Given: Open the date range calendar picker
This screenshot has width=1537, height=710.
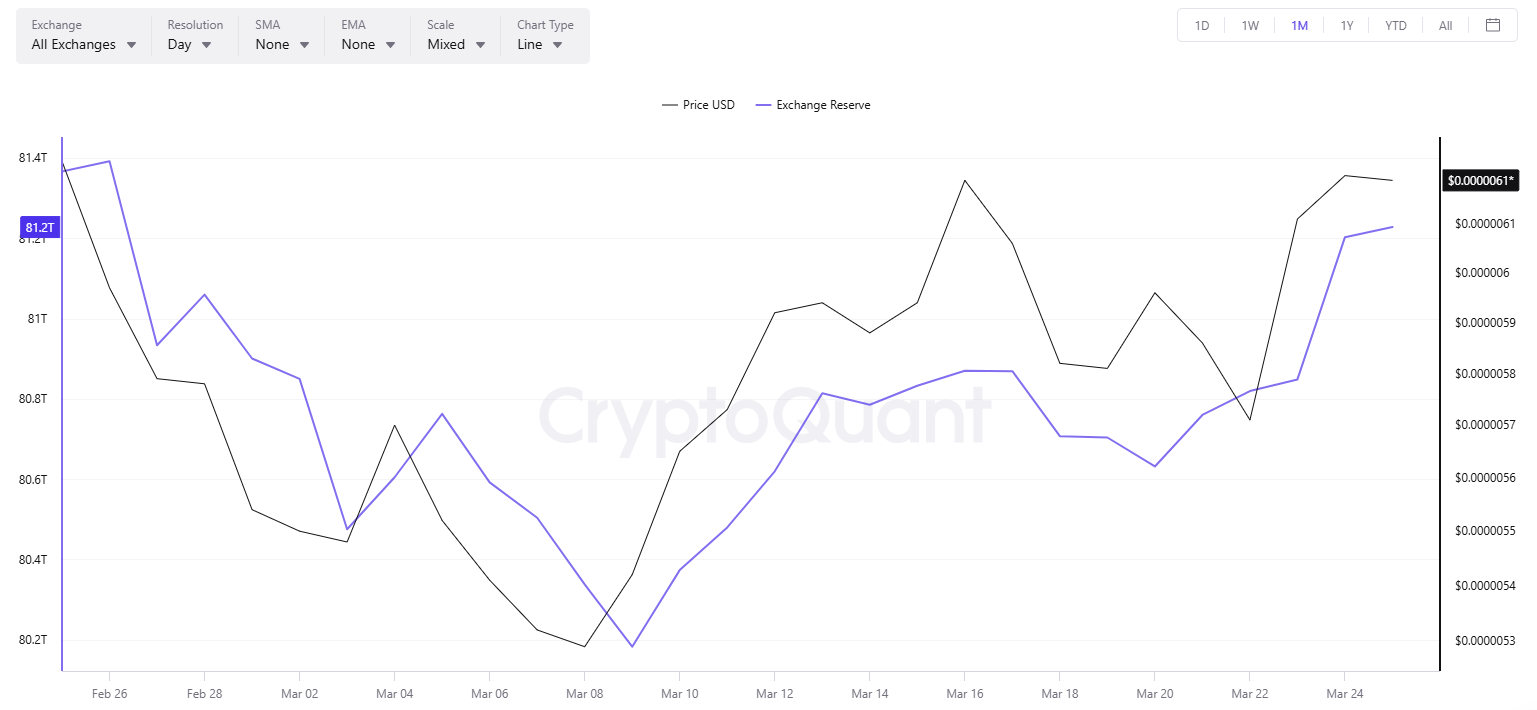Looking at the screenshot, I should [1494, 25].
